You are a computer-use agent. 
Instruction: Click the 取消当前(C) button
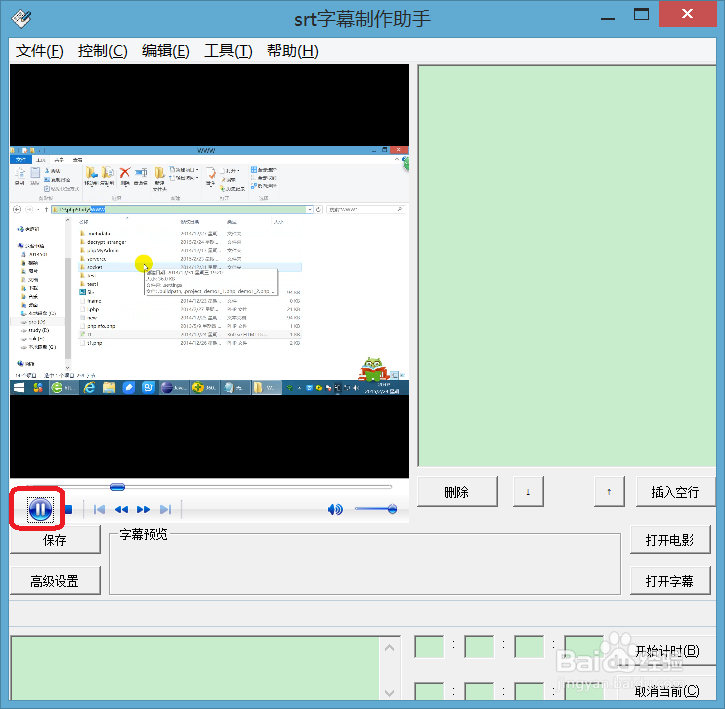tap(667, 691)
